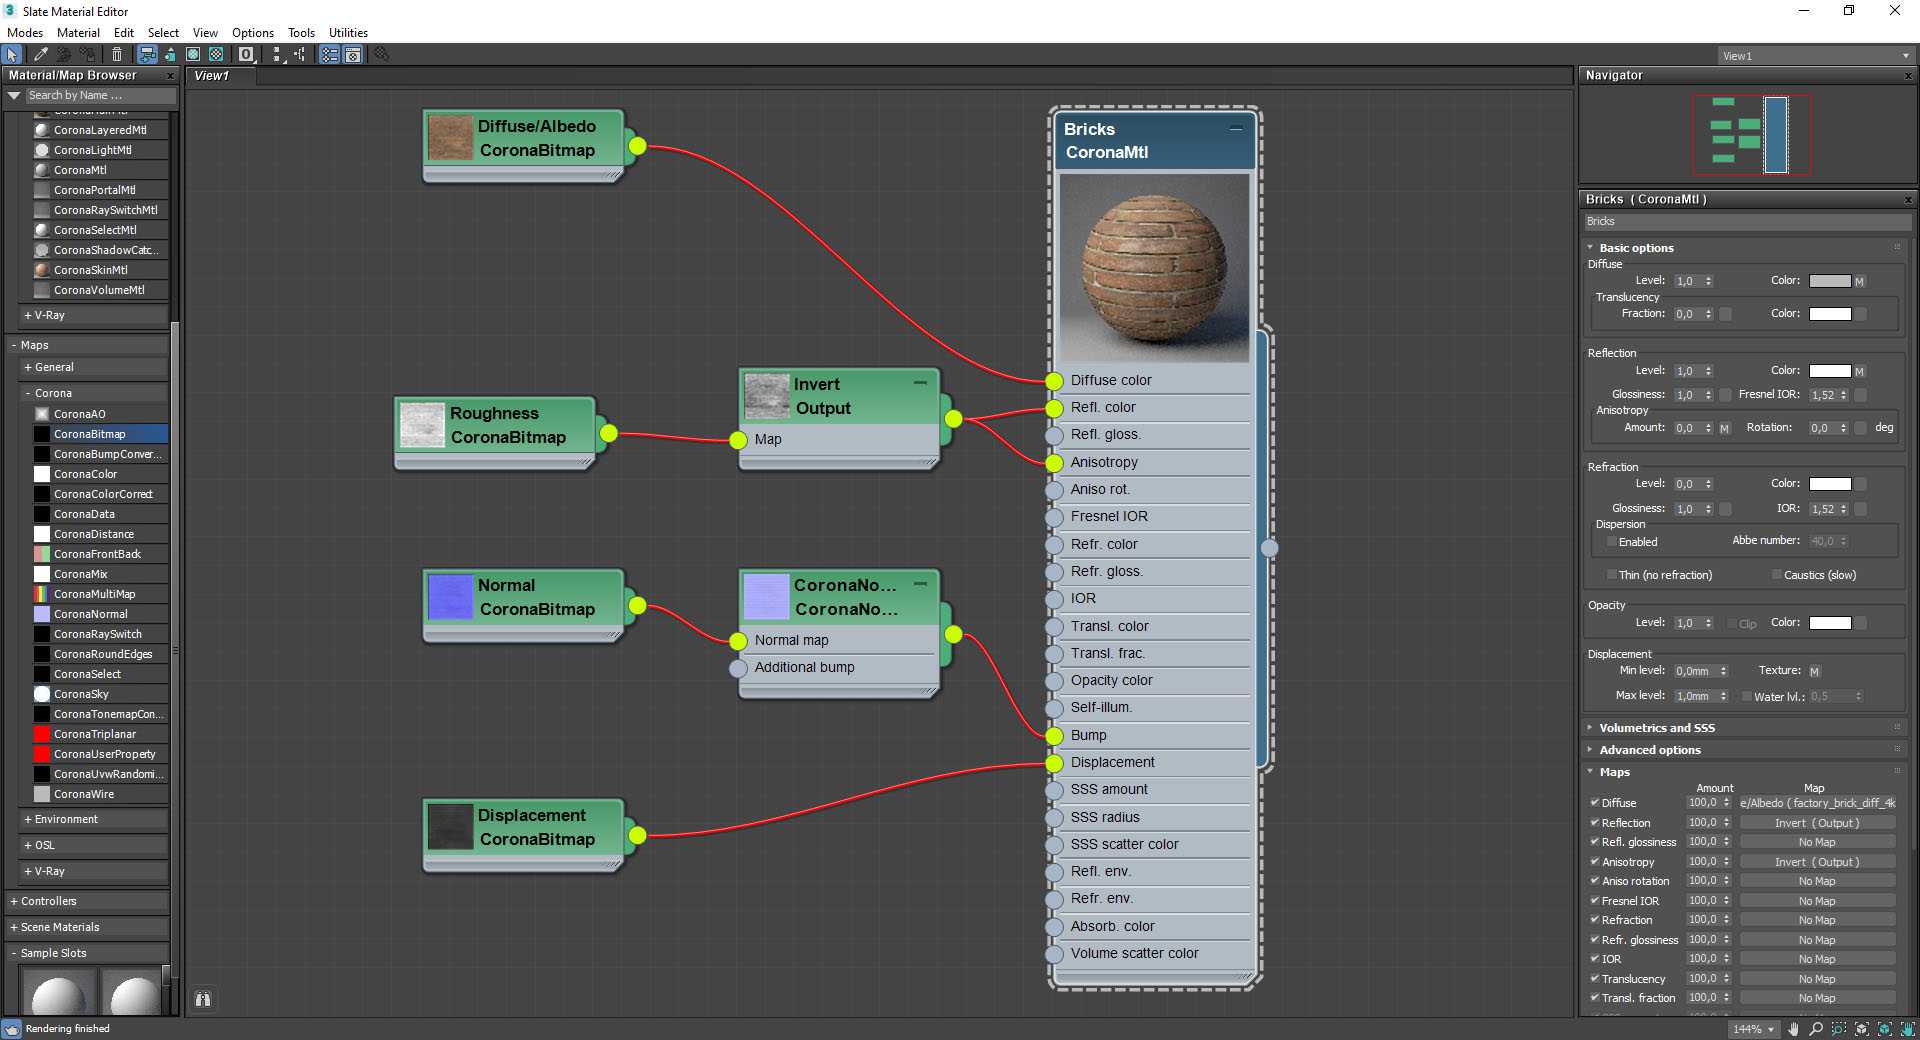Screen dimensions: 1920x1040
Task: Open the zoom percentage dropdown
Action: coord(1771,1029)
